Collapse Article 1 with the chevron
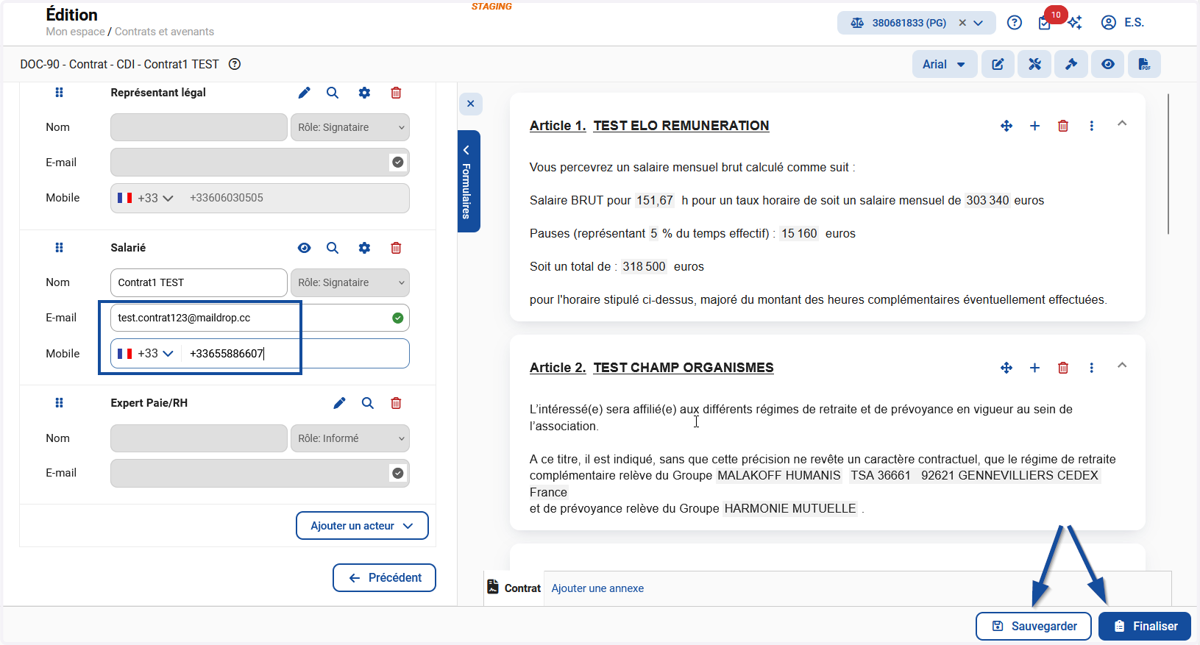Screen dimensions: 1200x645 click(1122, 124)
